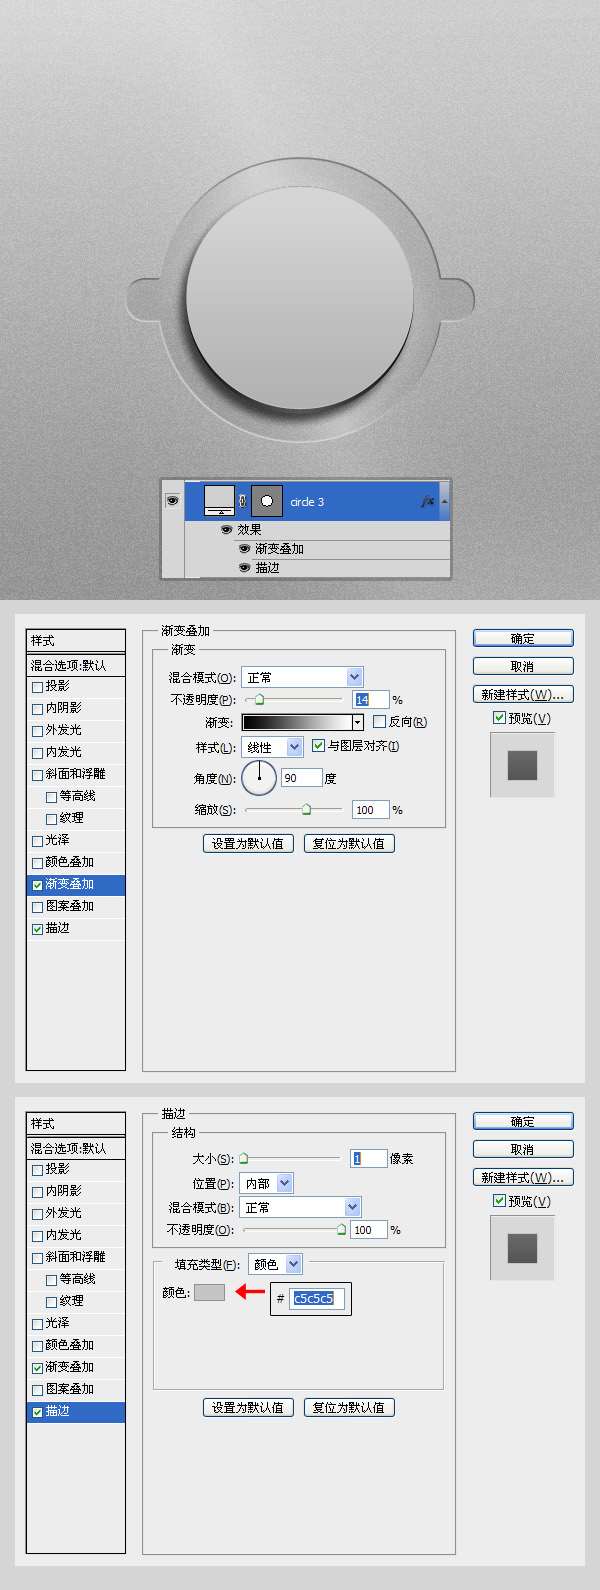Open the 混合模式 dropdown in the 渐变叠加 dialog

coord(302,677)
